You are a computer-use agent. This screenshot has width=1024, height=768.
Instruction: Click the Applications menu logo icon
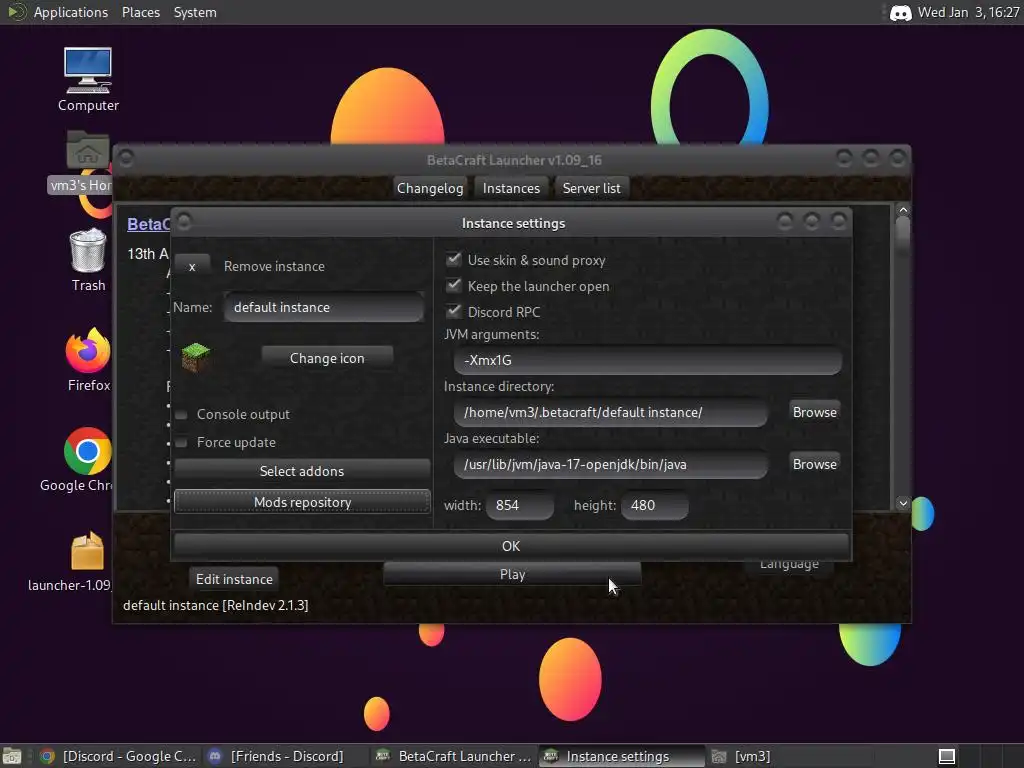[x=16, y=12]
